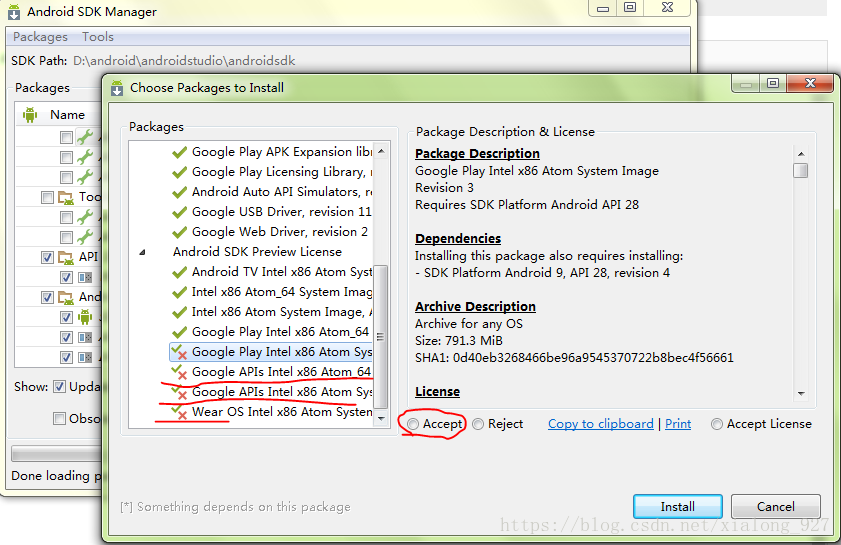Select Google Play Intel x86 Atom_64 row

pos(272,332)
